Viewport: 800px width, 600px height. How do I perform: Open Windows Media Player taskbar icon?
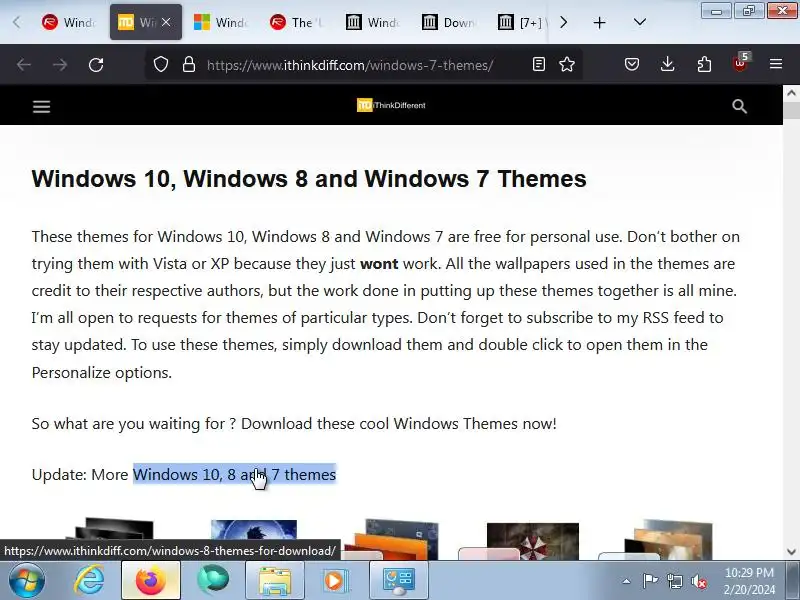click(x=336, y=580)
